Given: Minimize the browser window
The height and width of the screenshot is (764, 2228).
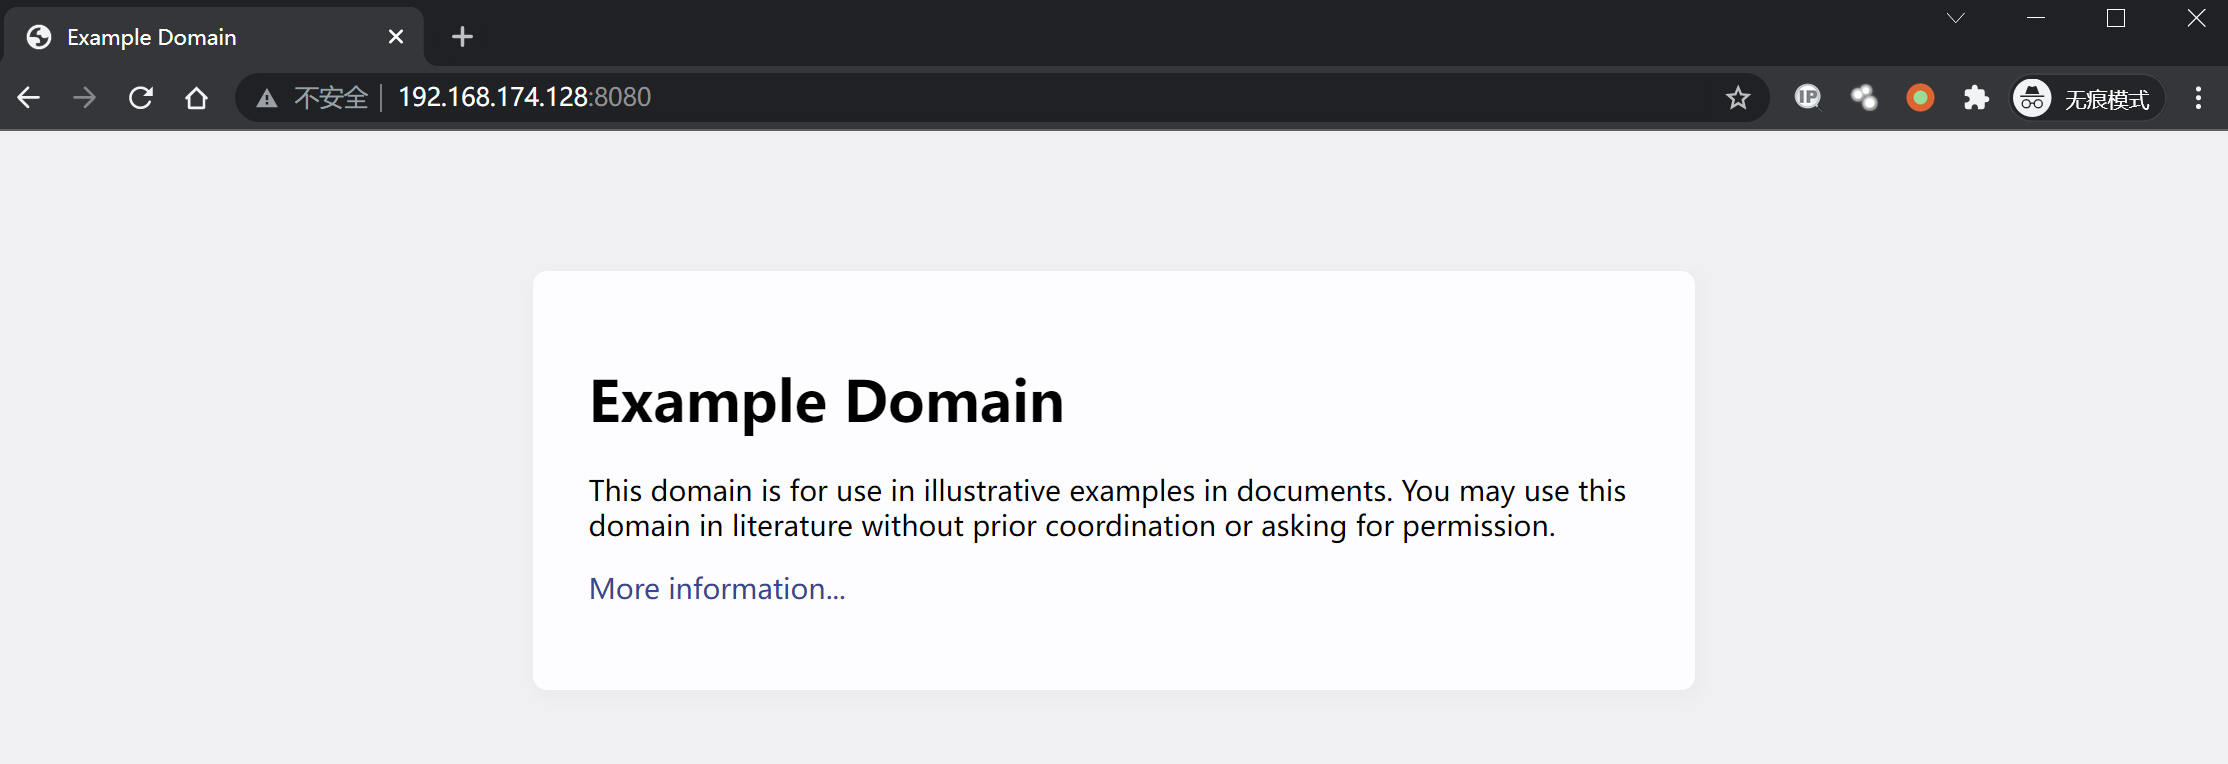Looking at the screenshot, I should tap(2036, 18).
